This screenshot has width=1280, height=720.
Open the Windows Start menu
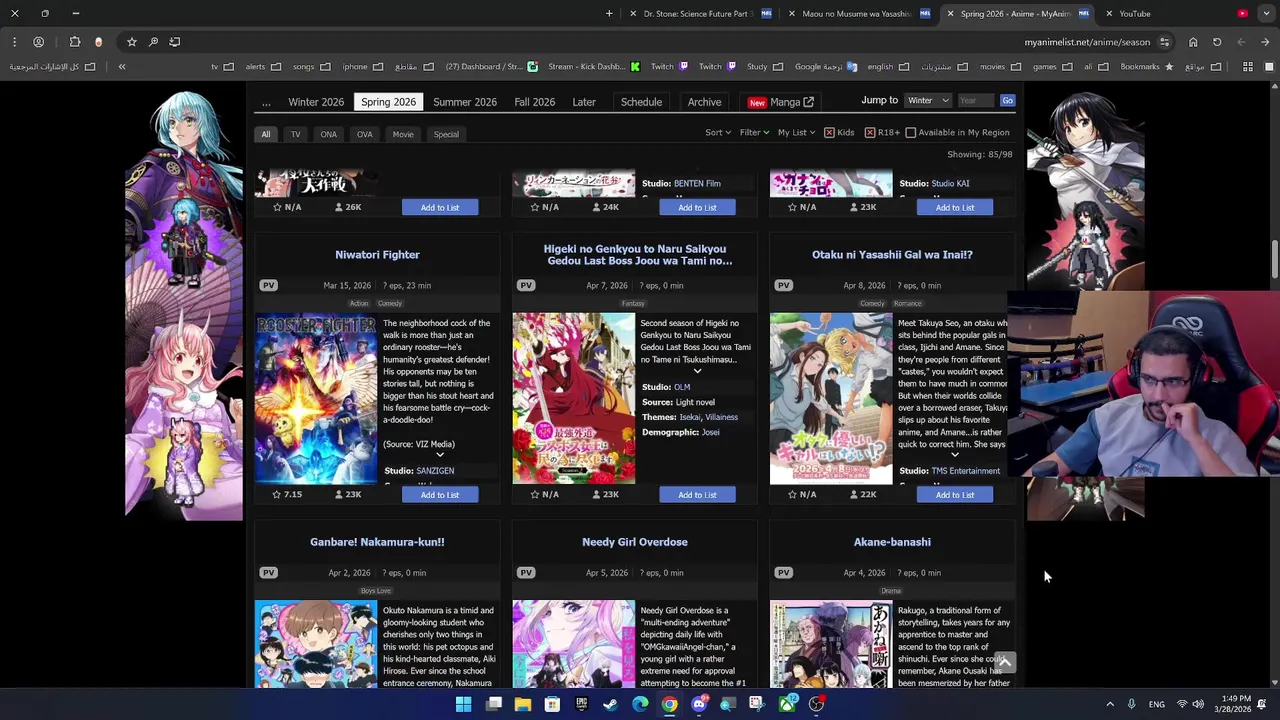coord(463,704)
